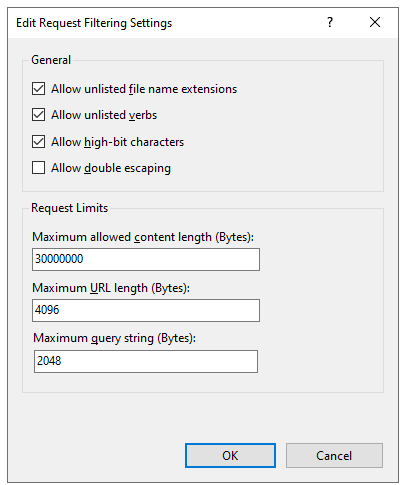Click the General group heading
Viewport: 404px width, 485px height.
click(51, 60)
